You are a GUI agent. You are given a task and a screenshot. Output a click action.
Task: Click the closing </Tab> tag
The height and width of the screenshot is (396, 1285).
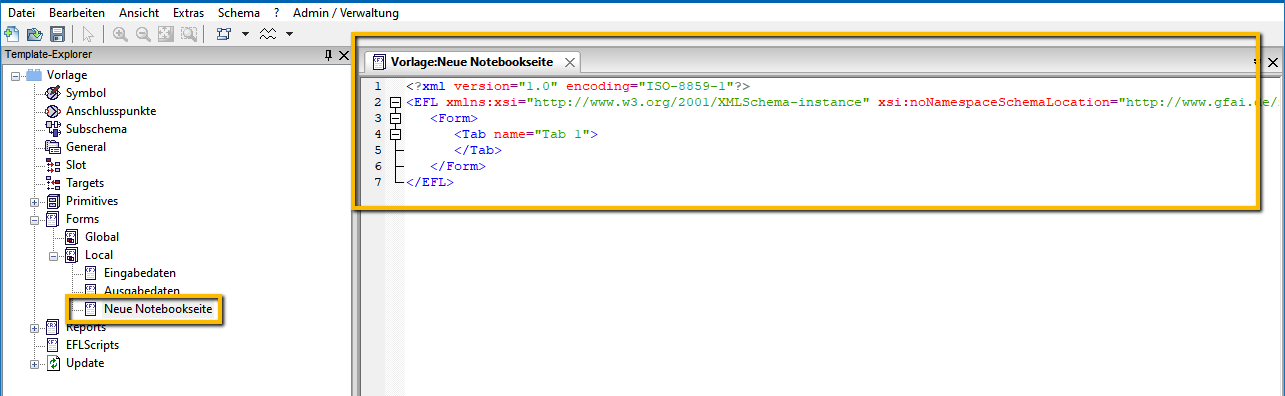coord(477,150)
